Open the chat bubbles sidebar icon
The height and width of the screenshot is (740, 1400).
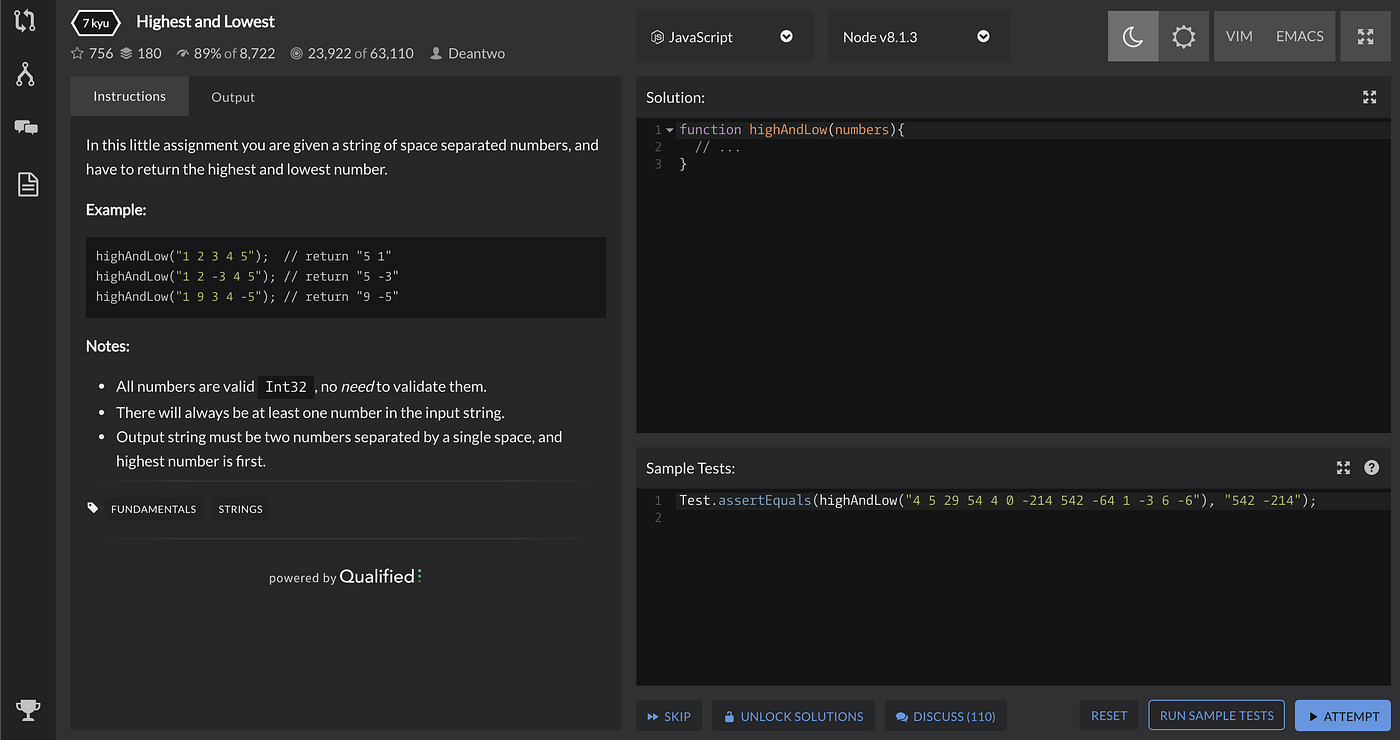tap(26, 127)
